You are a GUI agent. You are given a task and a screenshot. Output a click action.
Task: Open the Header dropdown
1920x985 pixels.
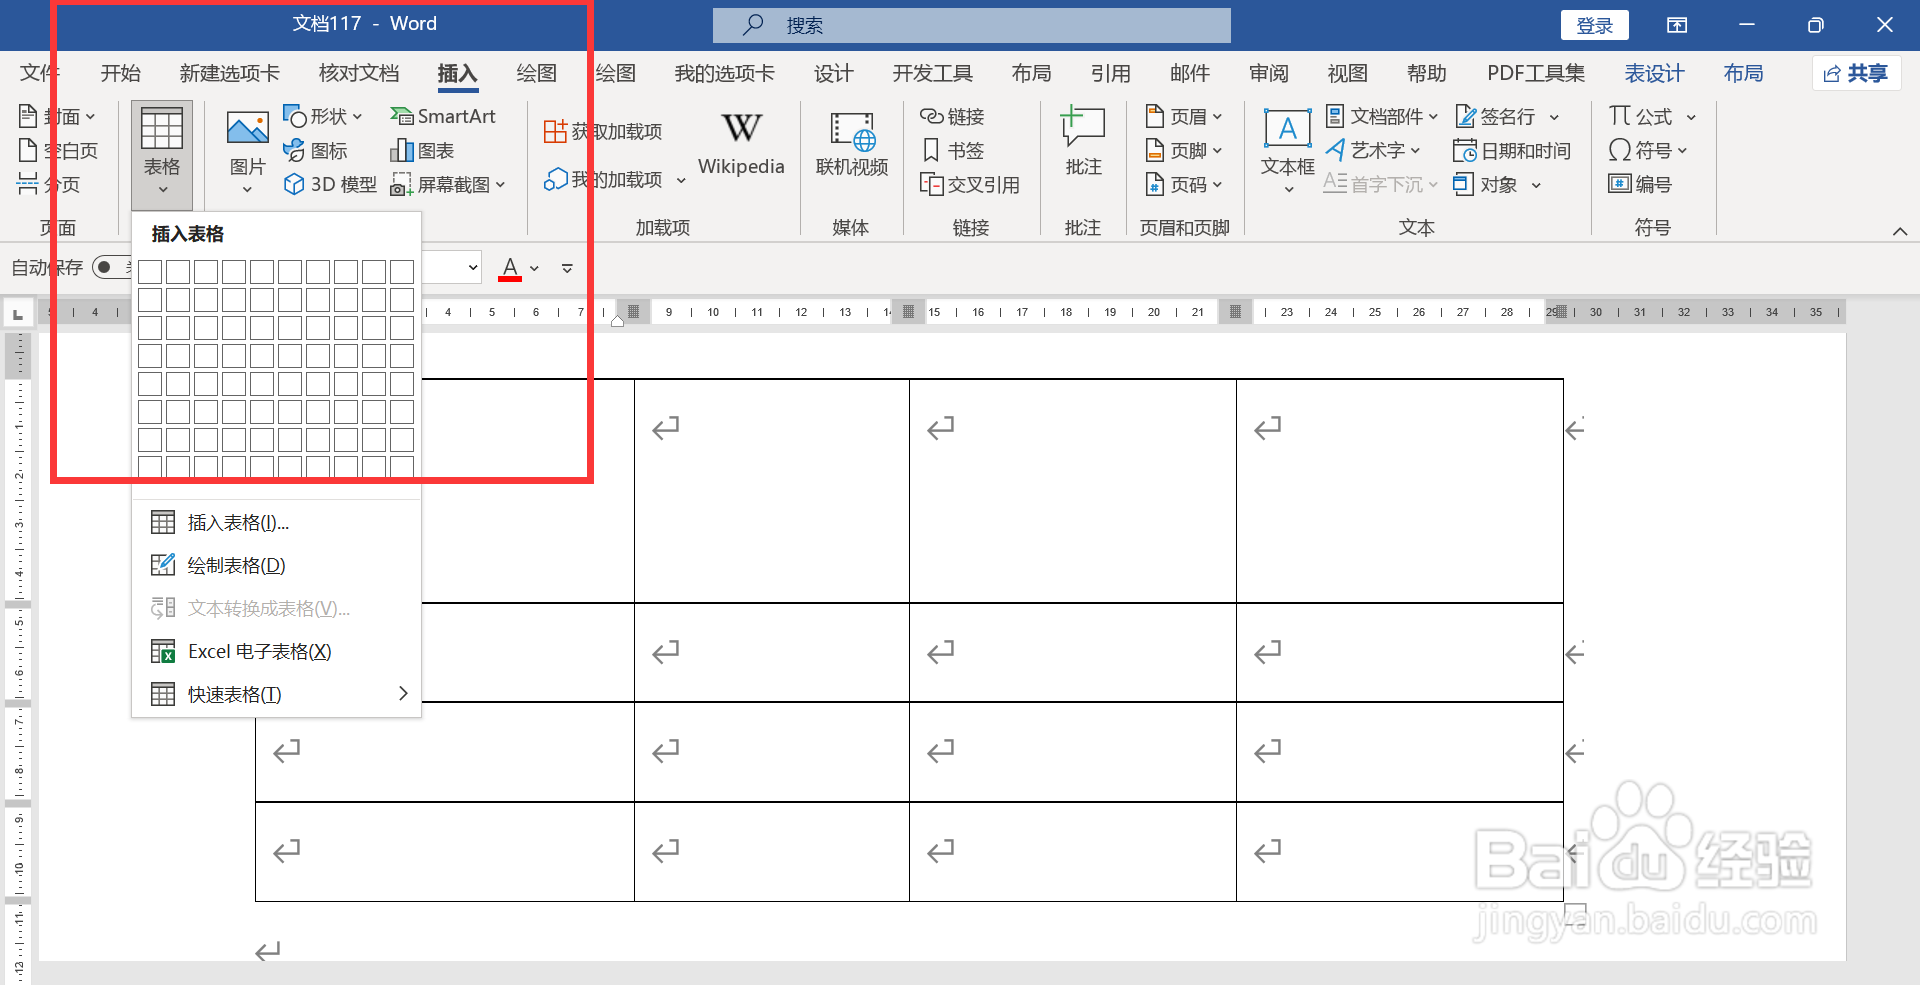(1184, 116)
